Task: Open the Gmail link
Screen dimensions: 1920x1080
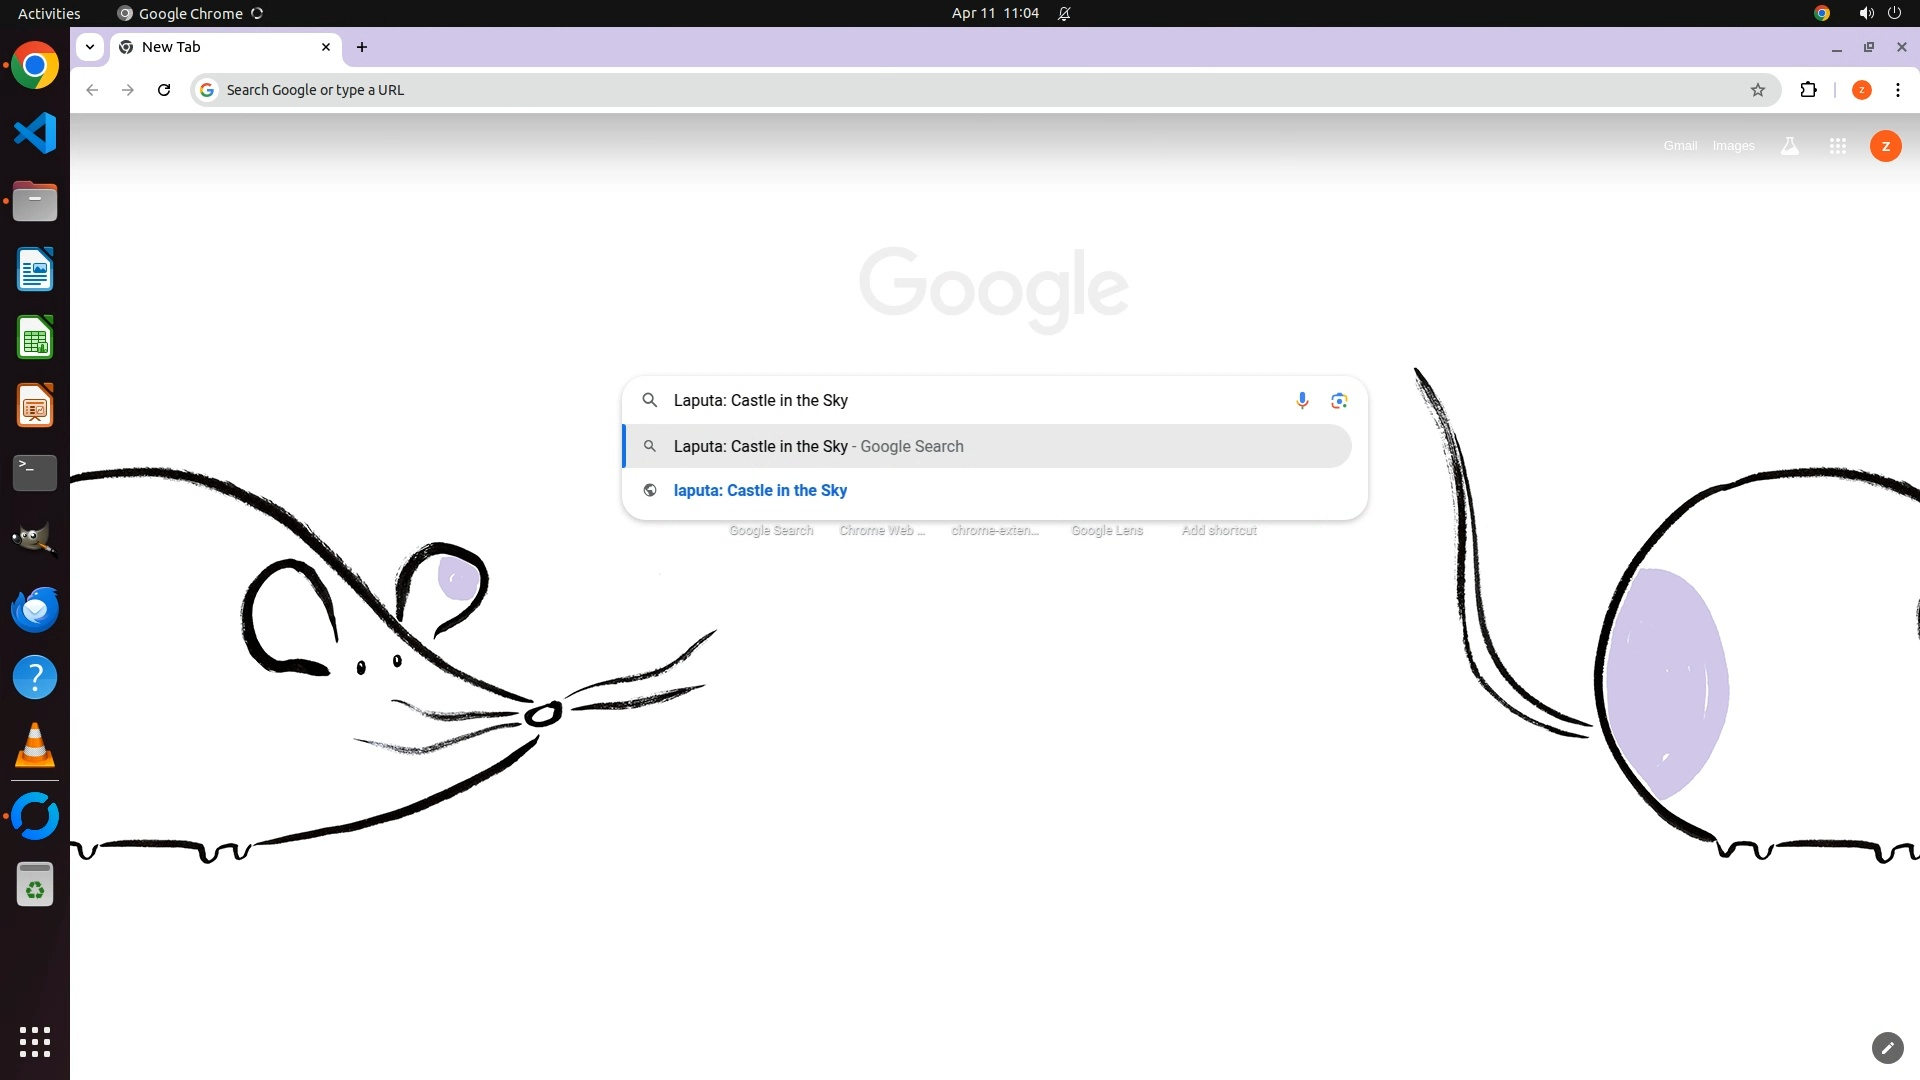Action: point(1680,146)
